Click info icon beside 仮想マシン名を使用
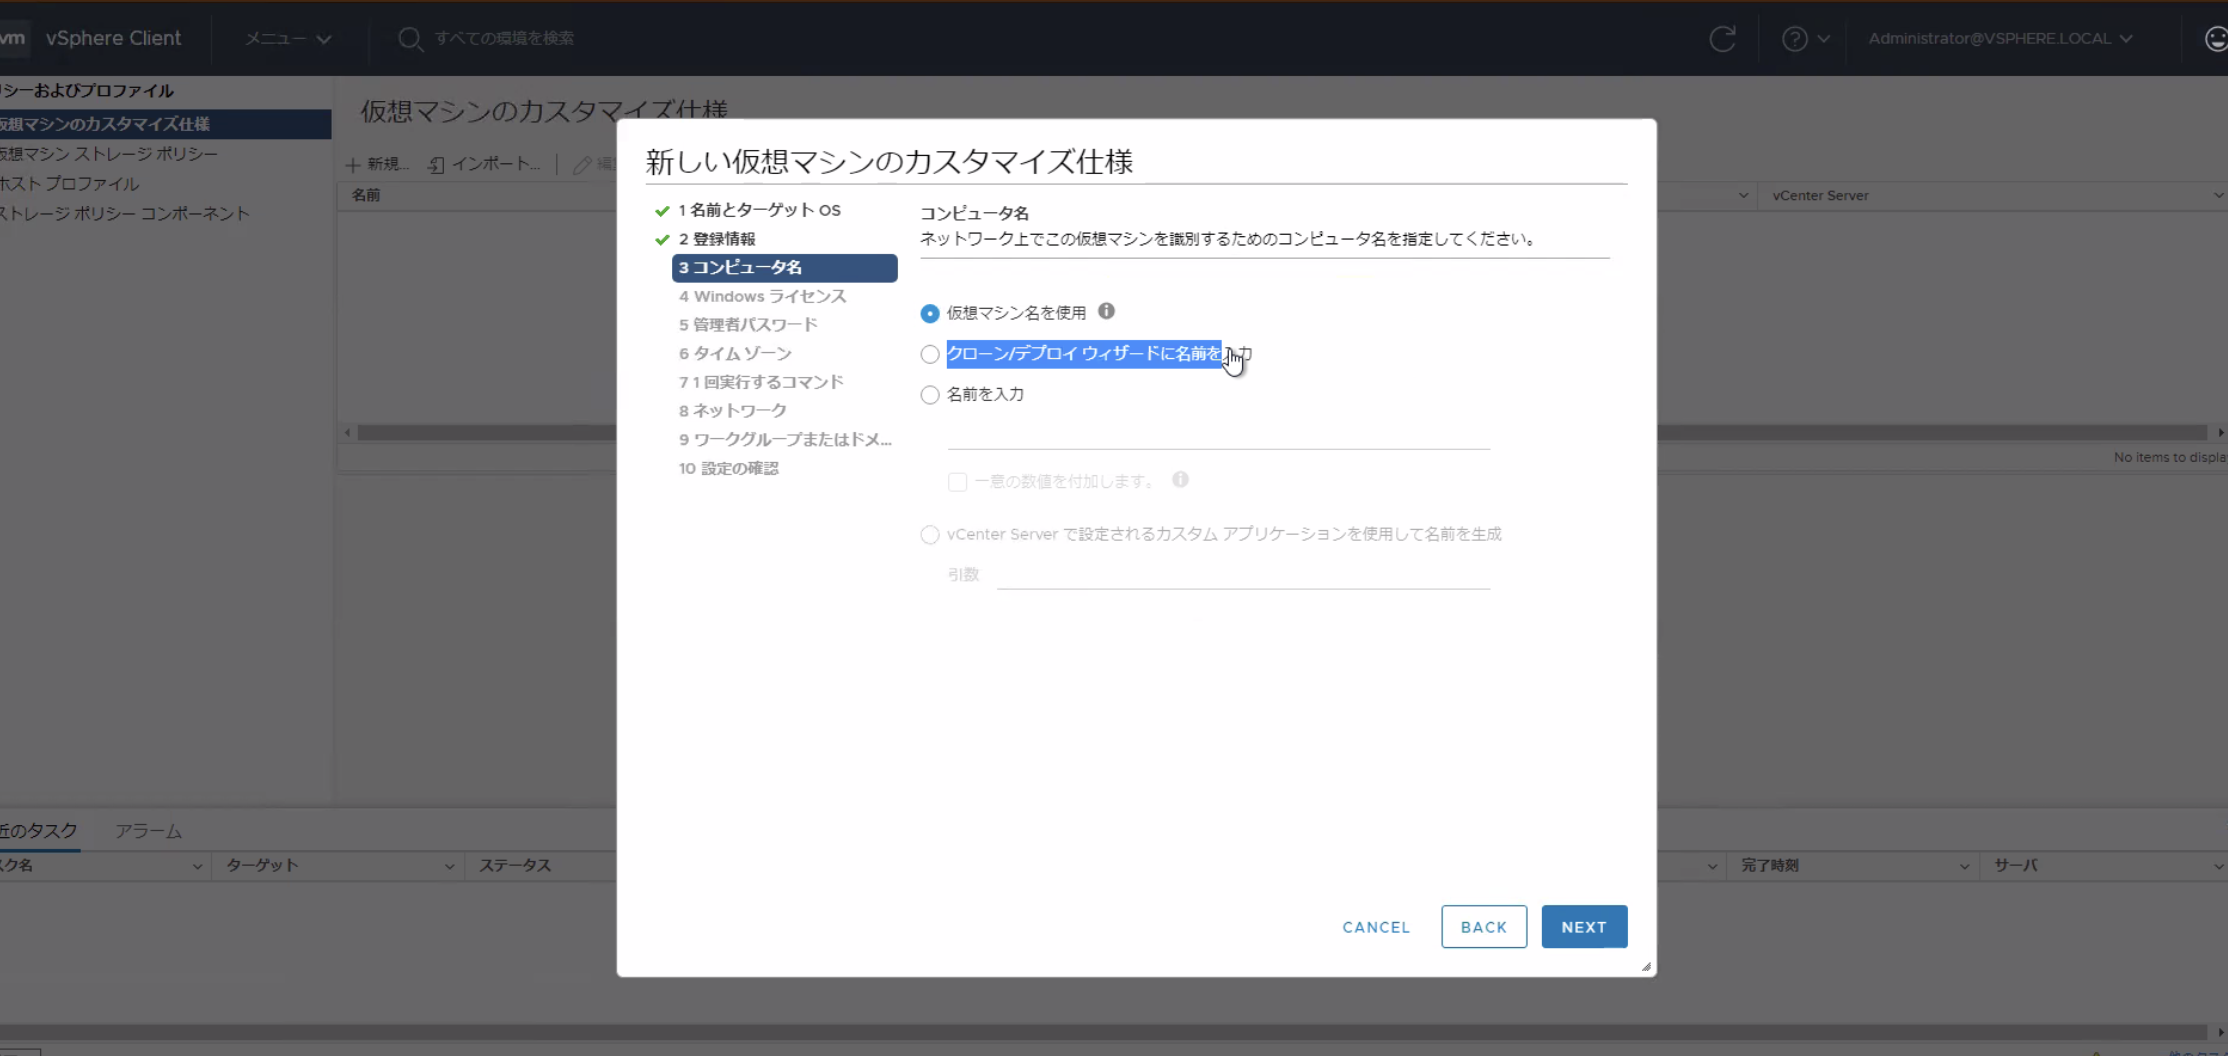Image resolution: width=2228 pixels, height=1056 pixels. click(x=1106, y=311)
